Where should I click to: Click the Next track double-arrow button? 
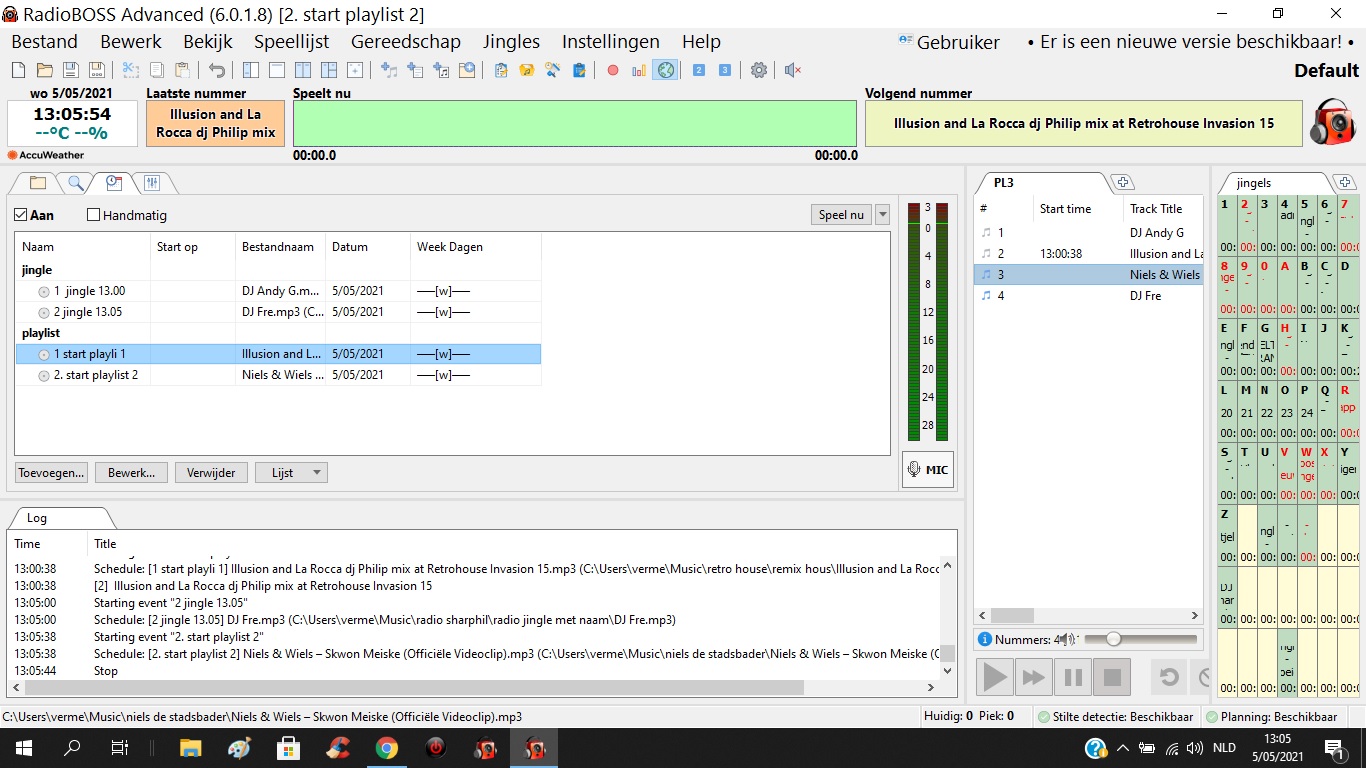(x=1033, y=678)
